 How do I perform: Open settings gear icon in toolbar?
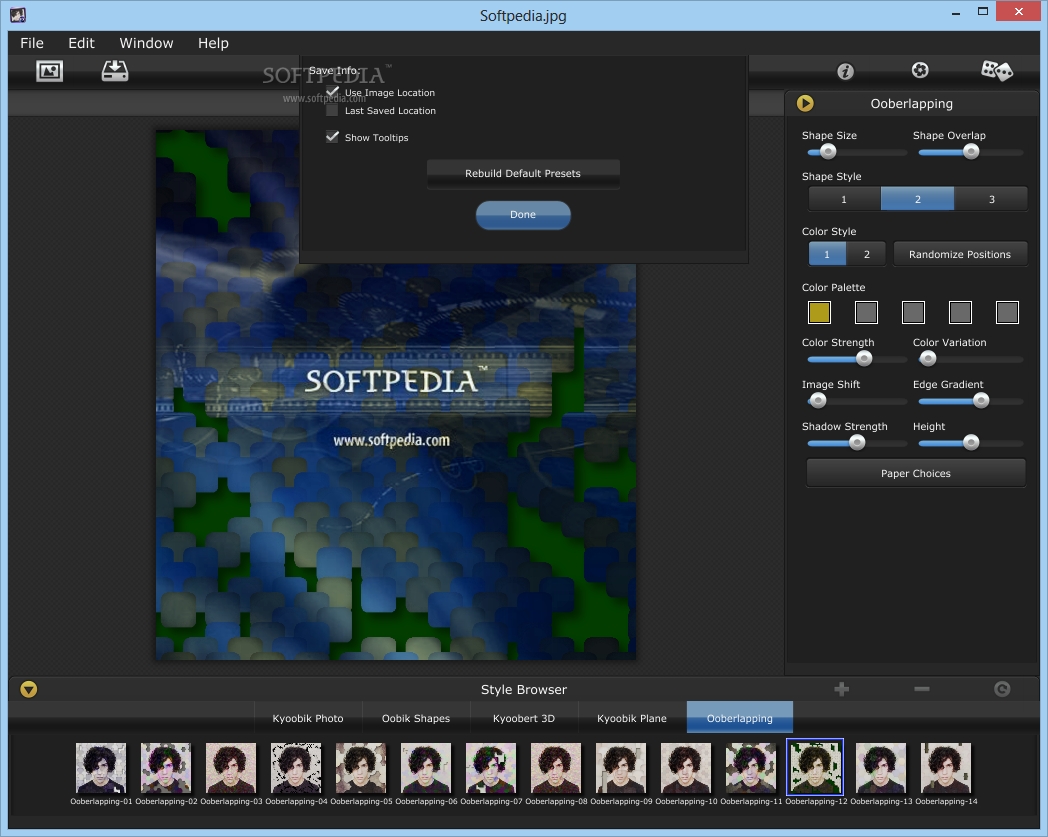click(920, 70)
